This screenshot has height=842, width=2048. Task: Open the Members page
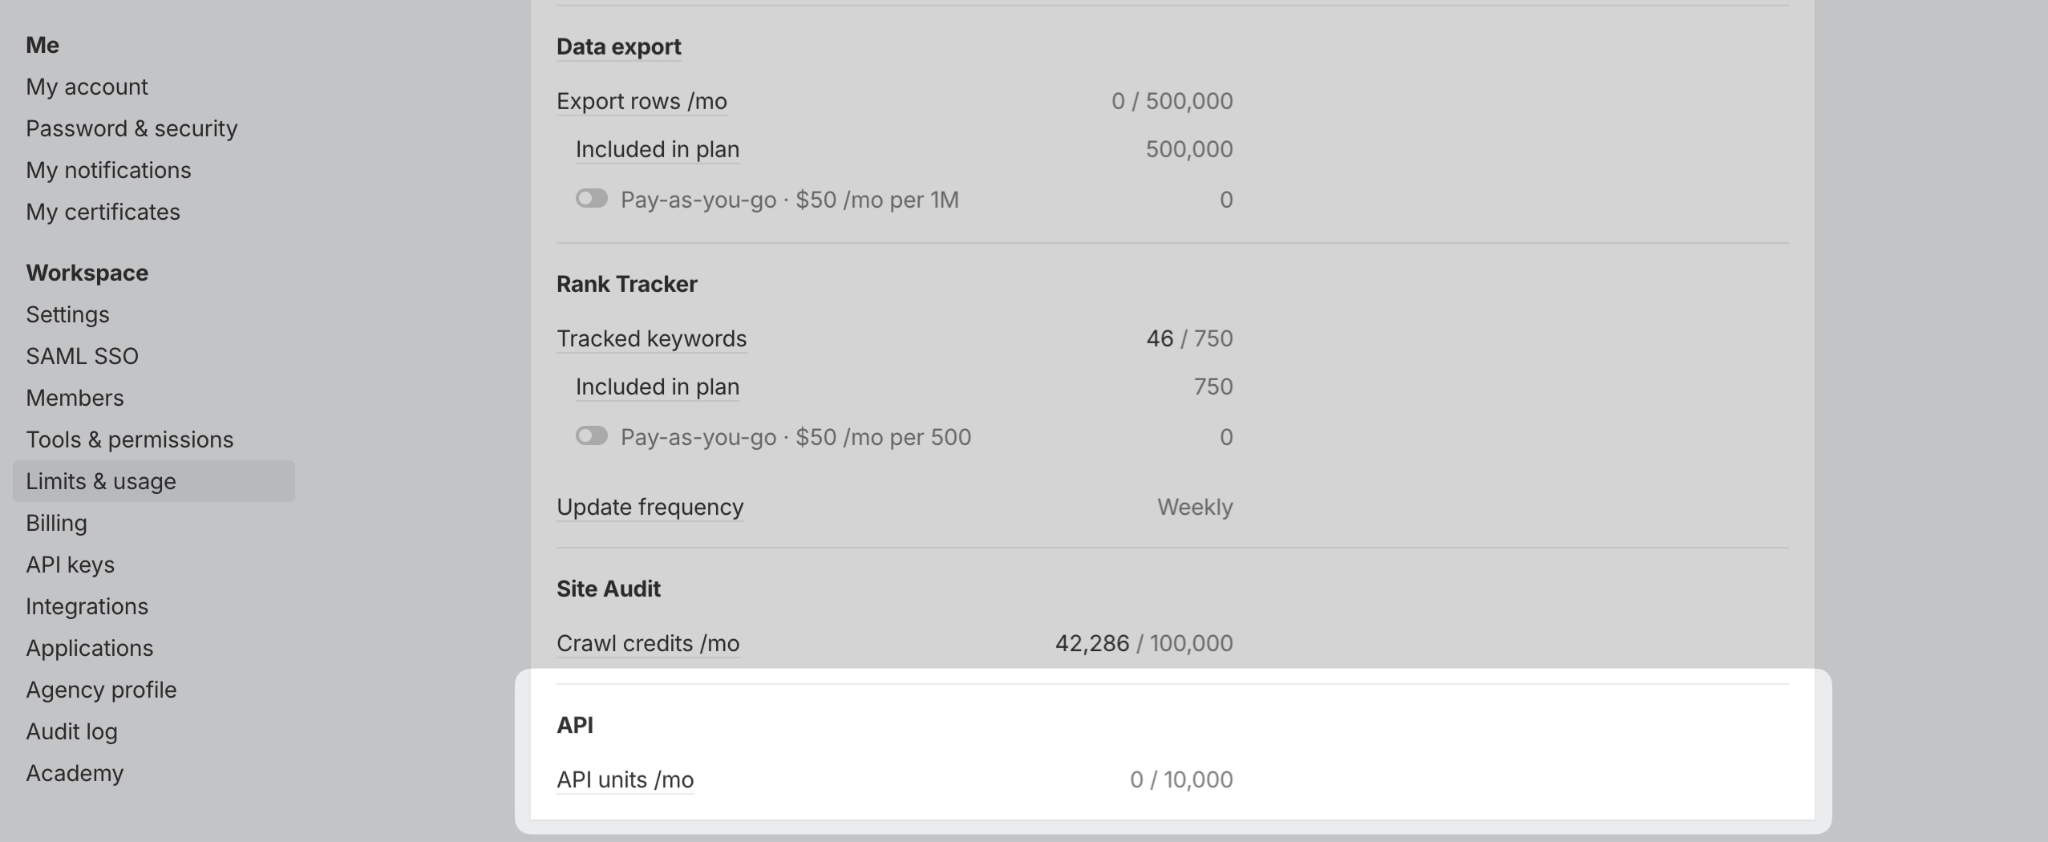point(75,397)
